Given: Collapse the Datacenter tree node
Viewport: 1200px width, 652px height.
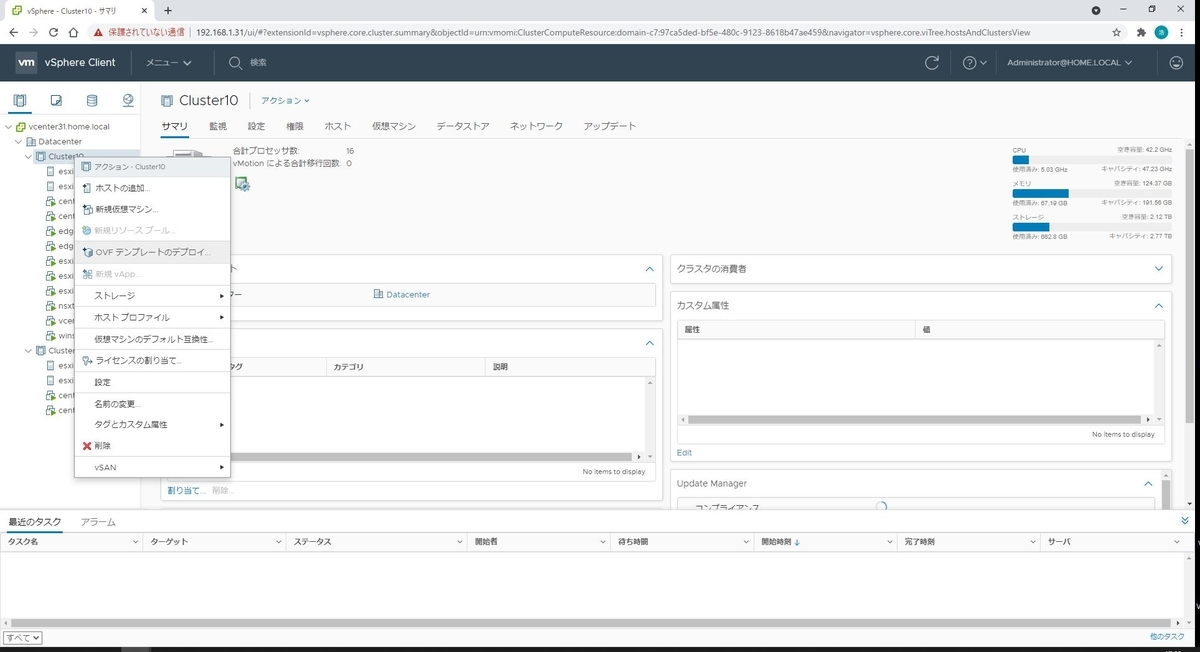Looking at the screenshot, I should click(20, 142).
